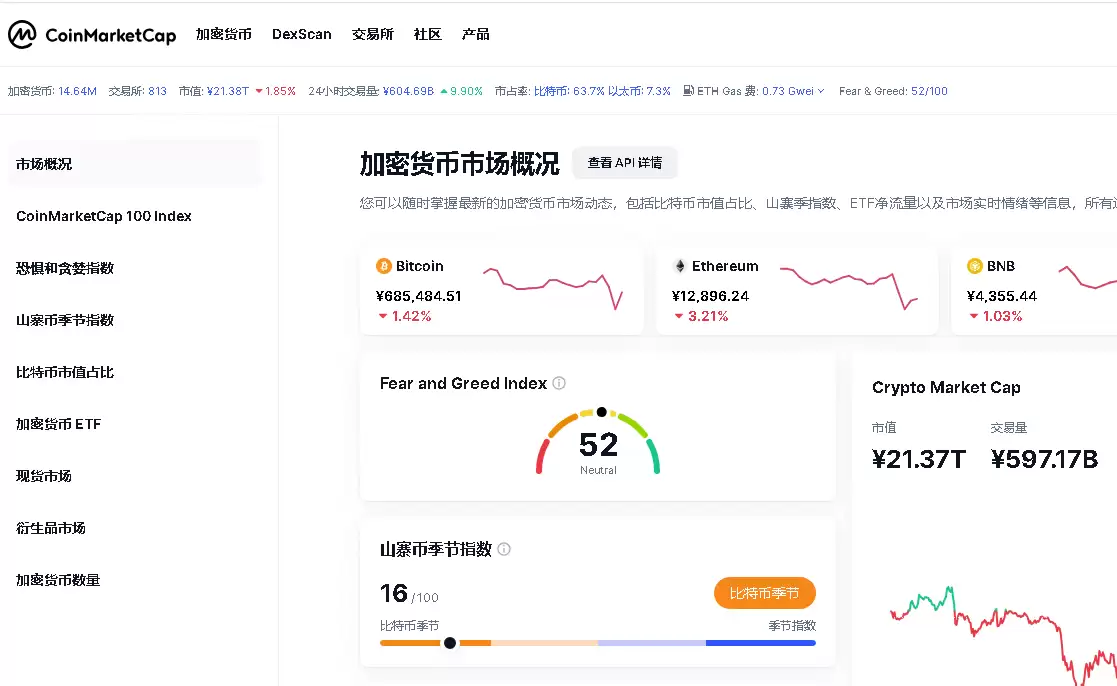1117x686 pixels.
Task: Open the 产品 menu
Action: tap(476, 33)
